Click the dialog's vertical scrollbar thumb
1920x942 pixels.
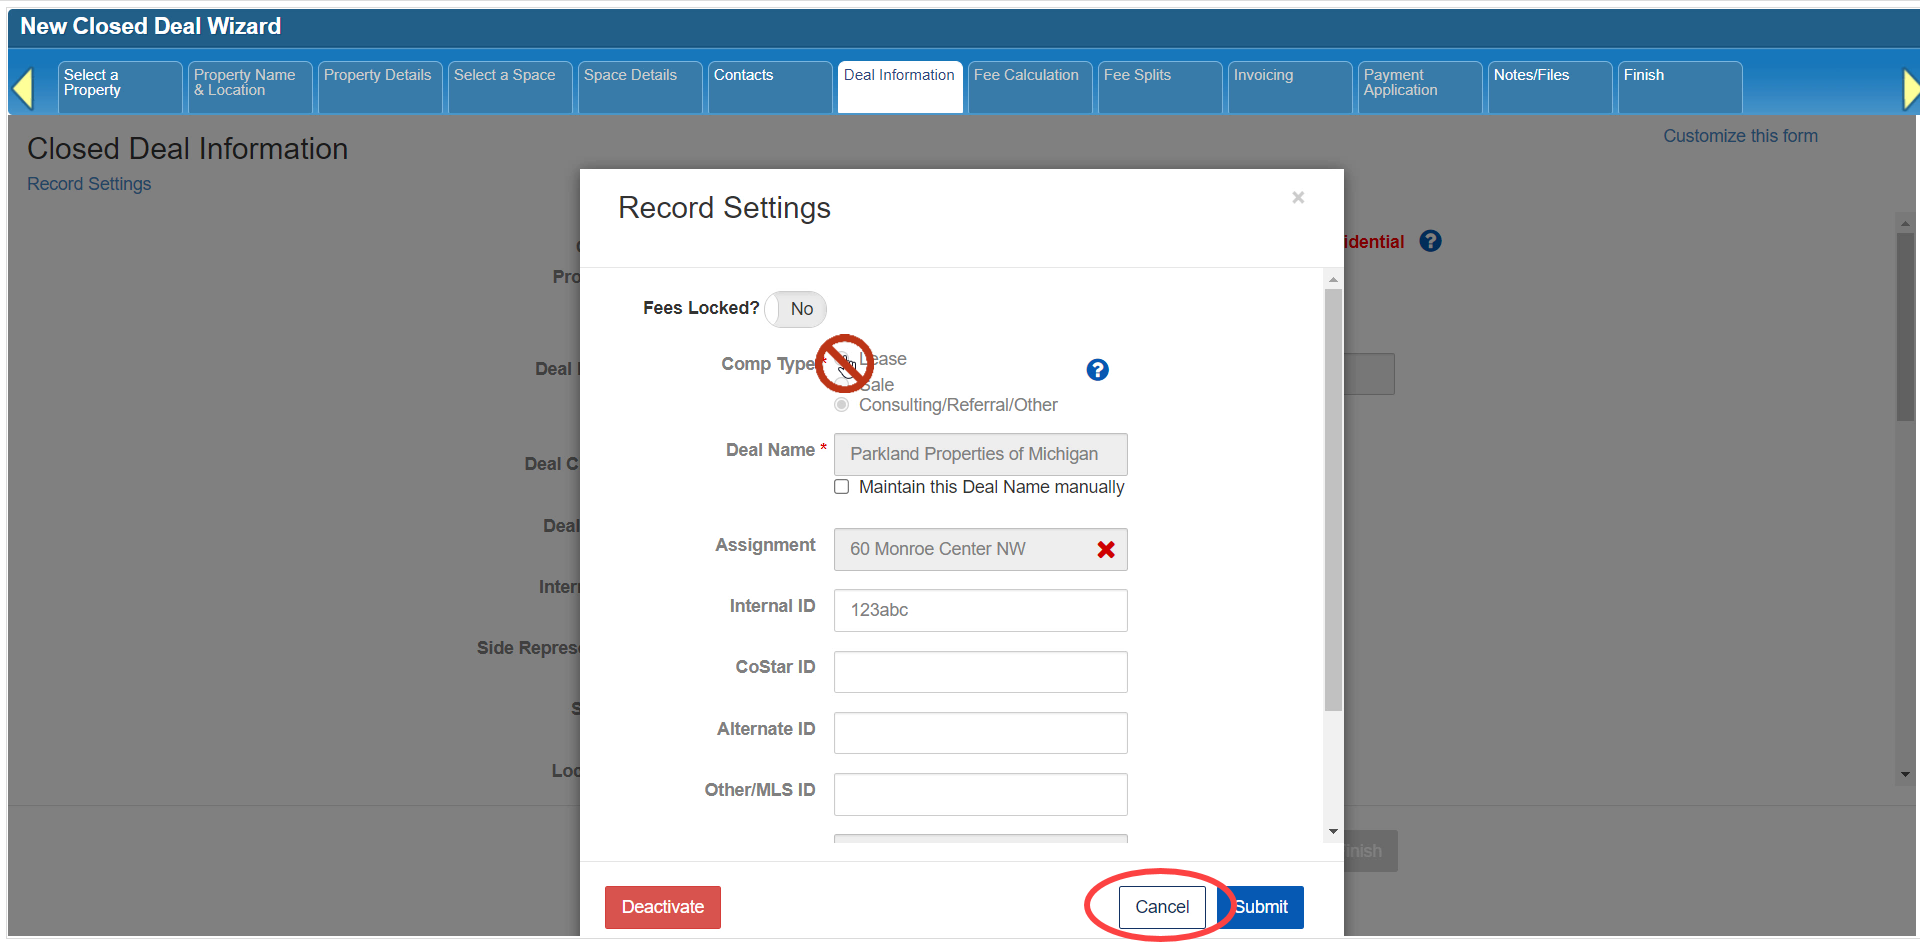pos(1332,500)
